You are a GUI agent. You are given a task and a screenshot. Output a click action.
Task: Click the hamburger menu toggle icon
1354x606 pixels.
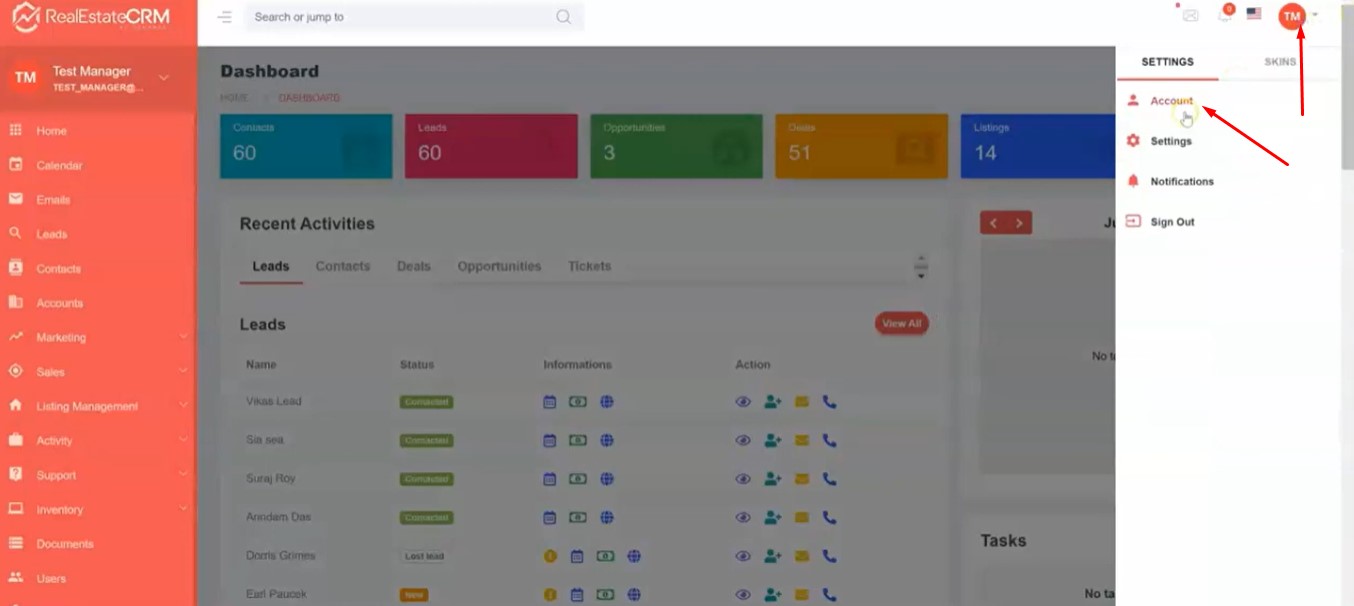[x=225, y=17]
